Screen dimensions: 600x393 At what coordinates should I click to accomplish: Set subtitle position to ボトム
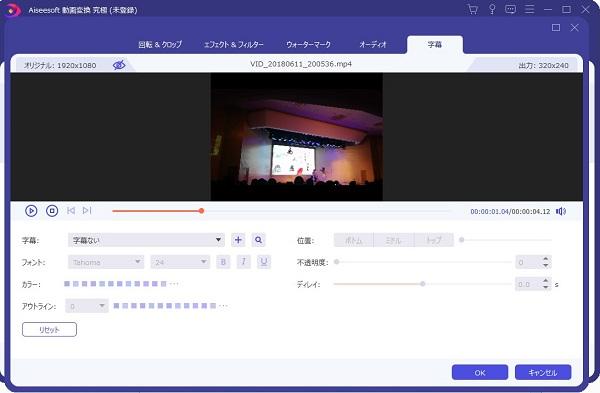click(354, 240)
